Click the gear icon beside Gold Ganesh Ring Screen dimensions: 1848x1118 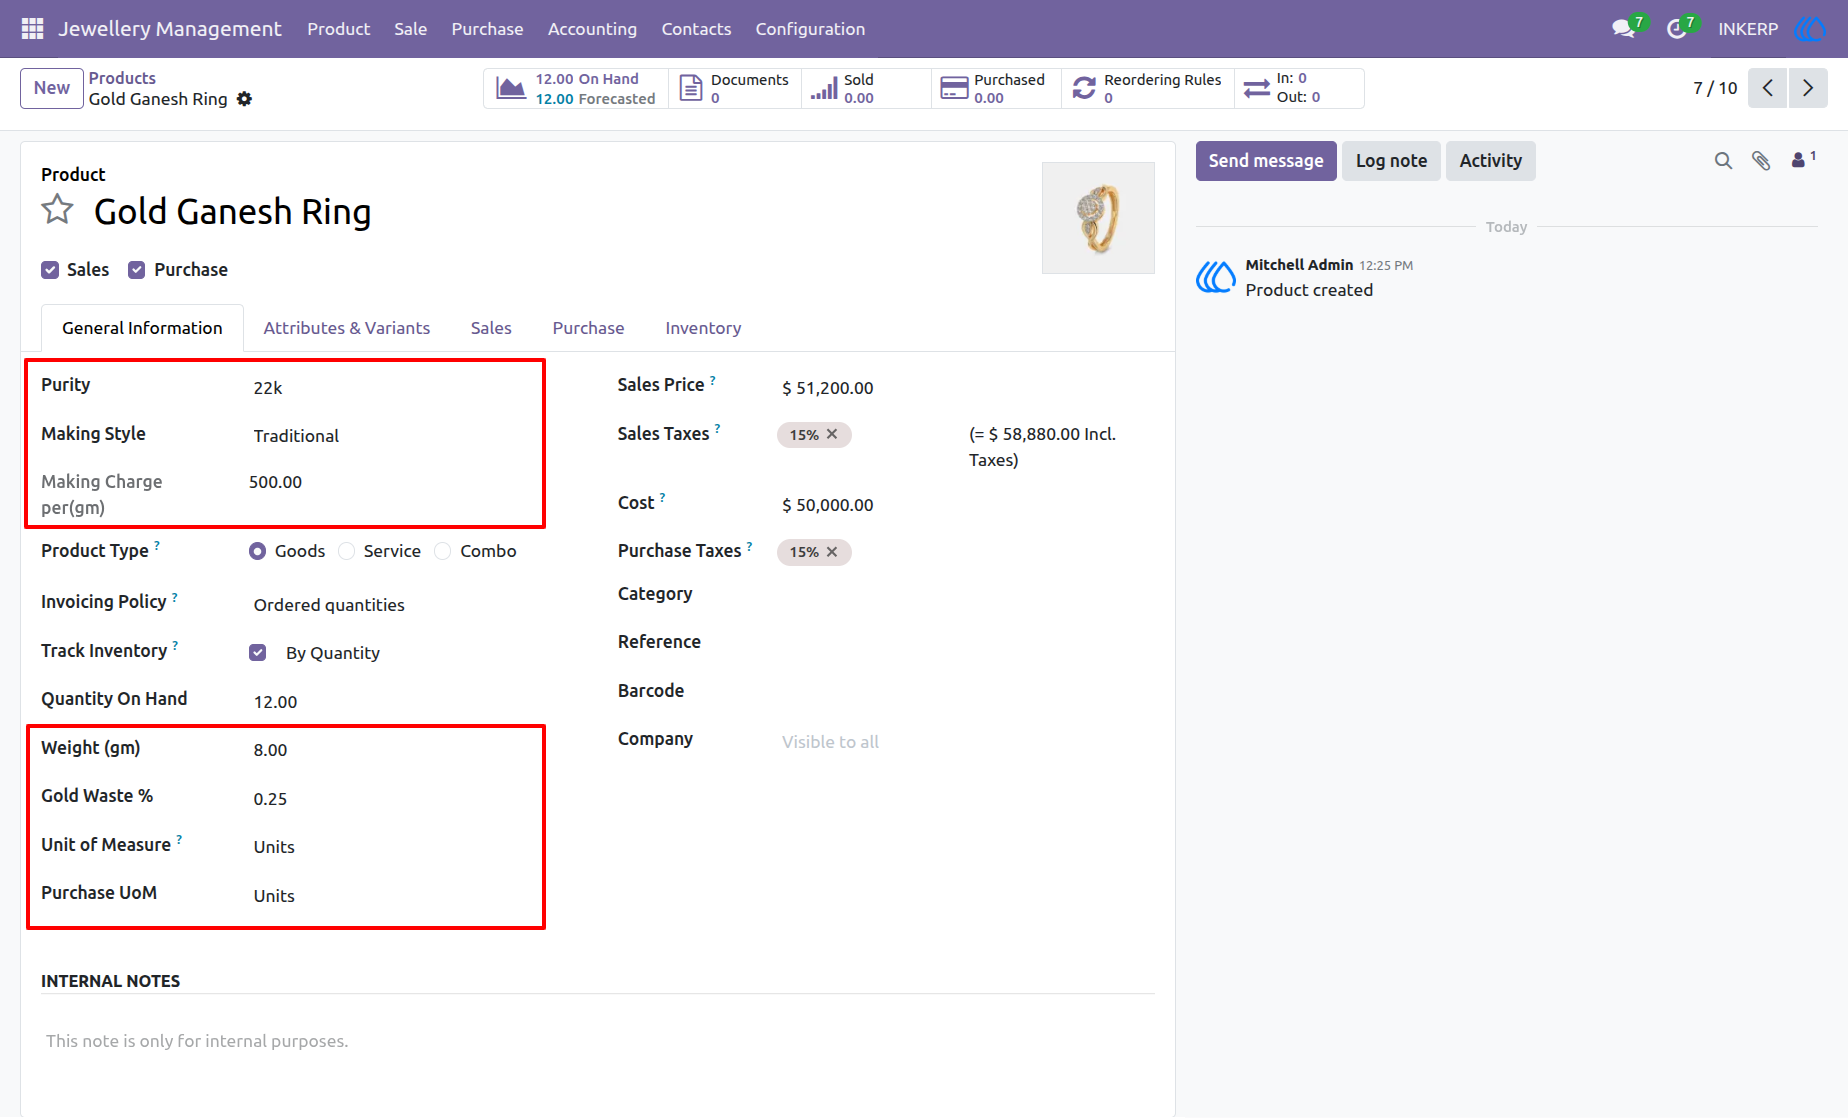point(245,99)
